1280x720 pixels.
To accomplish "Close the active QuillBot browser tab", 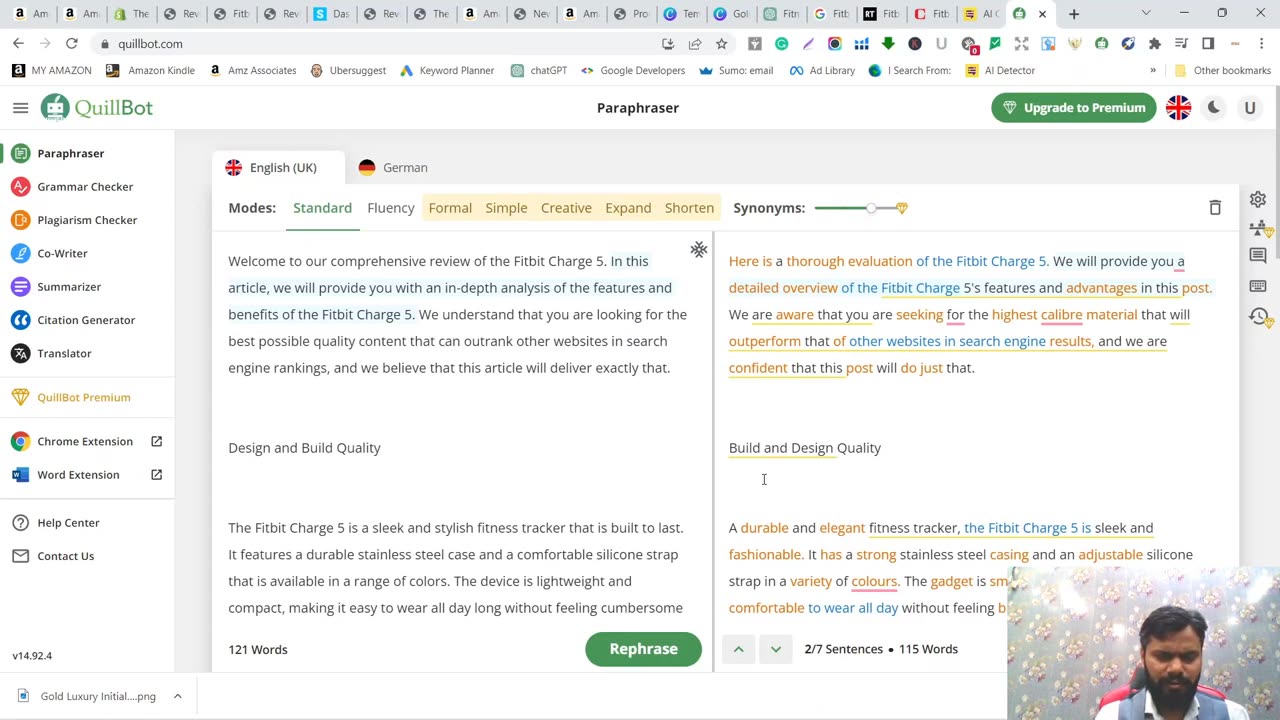I will click(x=1042, y=14).
